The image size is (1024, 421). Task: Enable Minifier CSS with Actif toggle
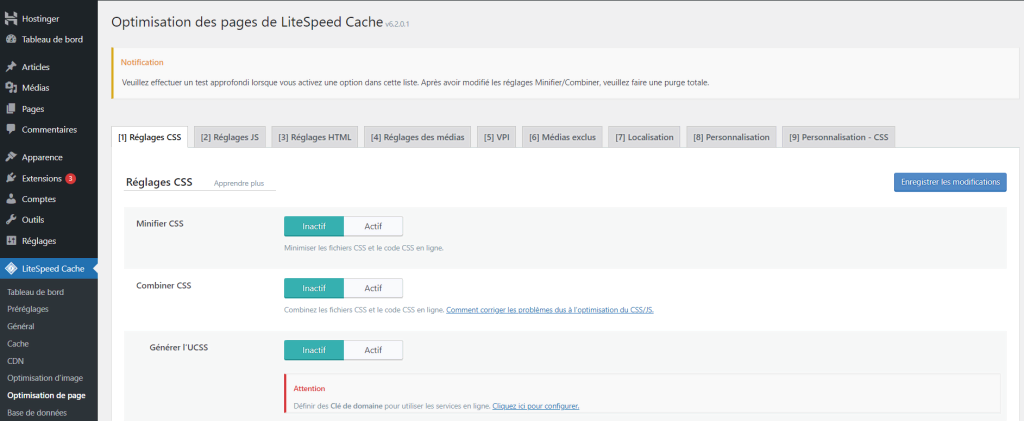pos(373,226)
